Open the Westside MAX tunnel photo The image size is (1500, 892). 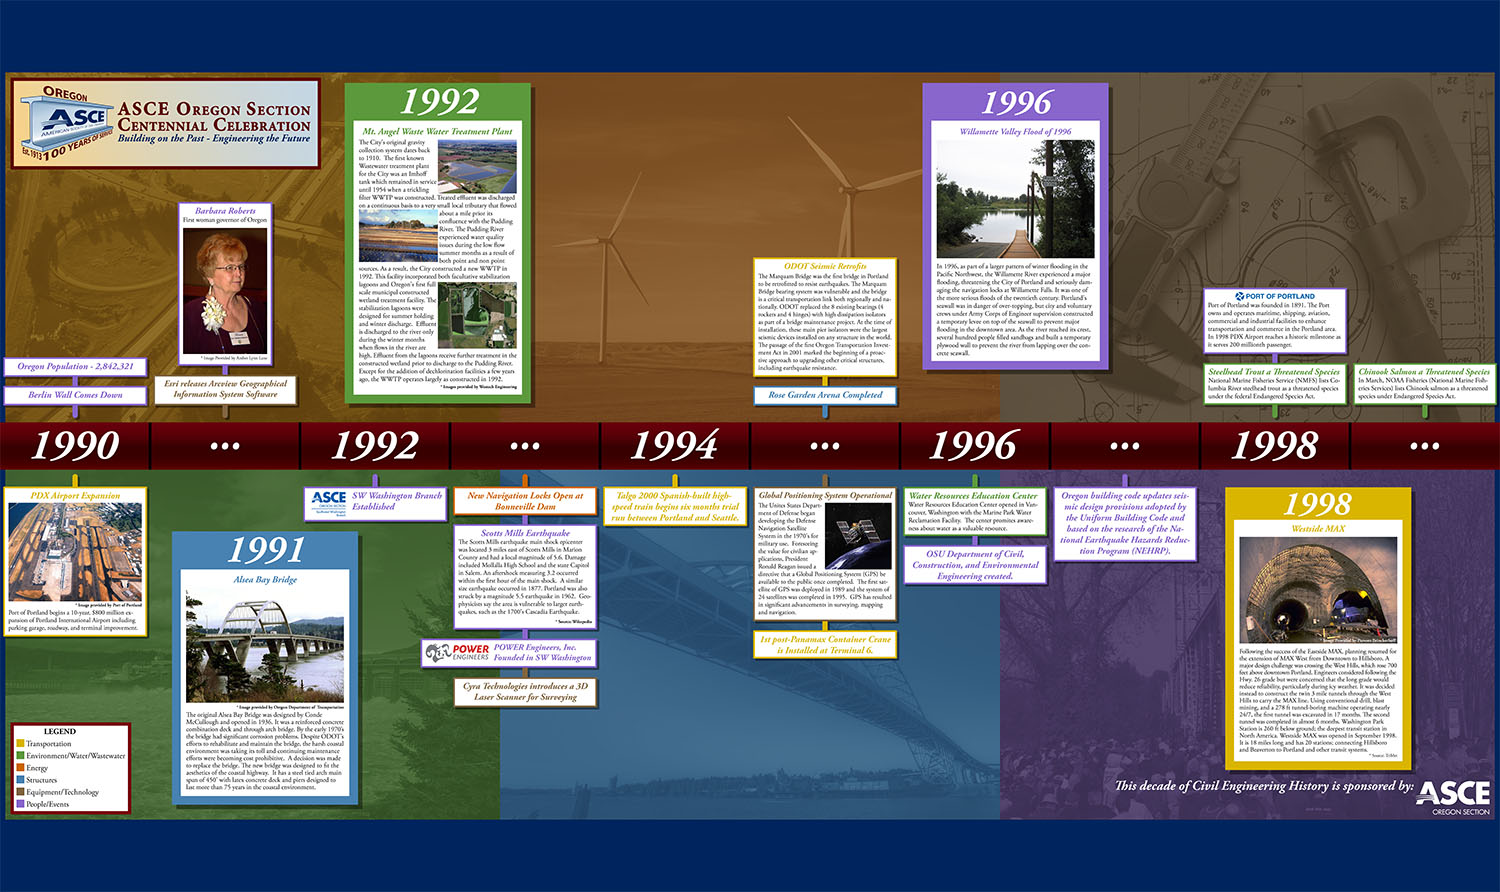point(1318,590)
